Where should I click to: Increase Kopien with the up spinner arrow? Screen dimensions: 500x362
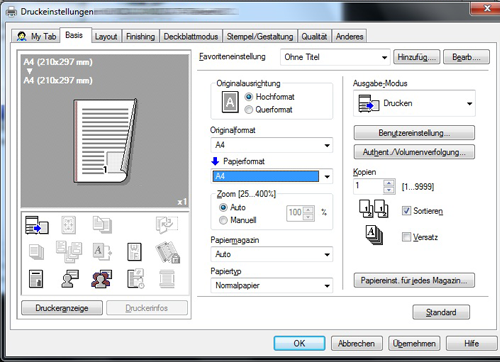pyautogui.click(x=389, y=183)
